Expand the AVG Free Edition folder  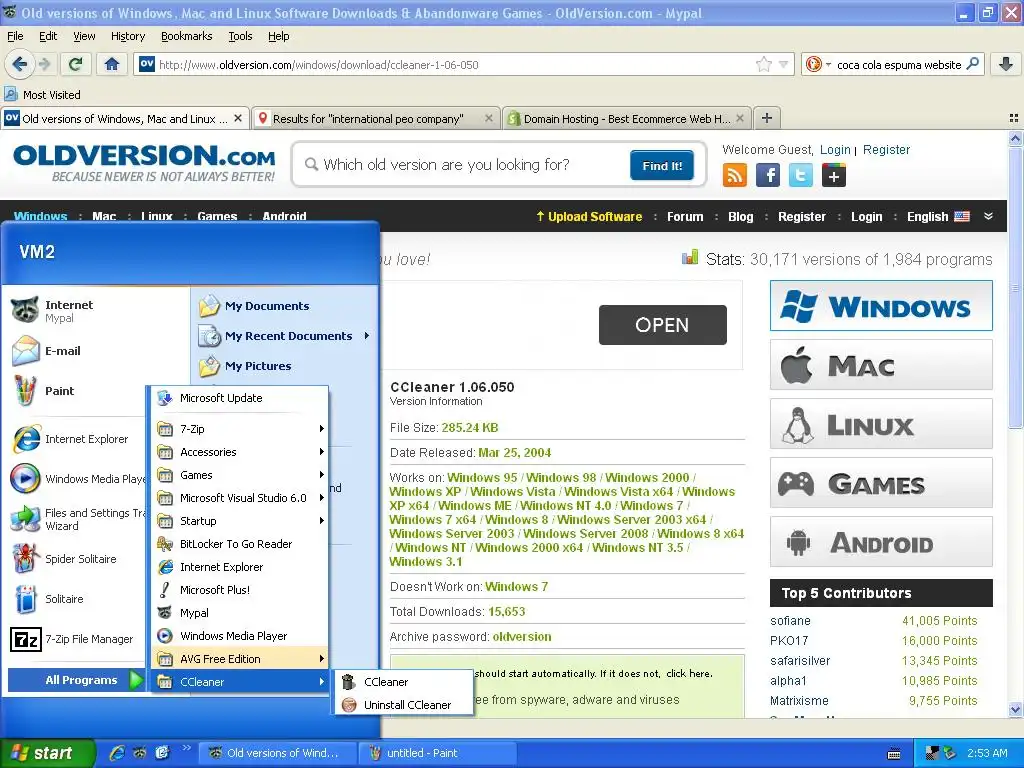[x=240, y=659]
